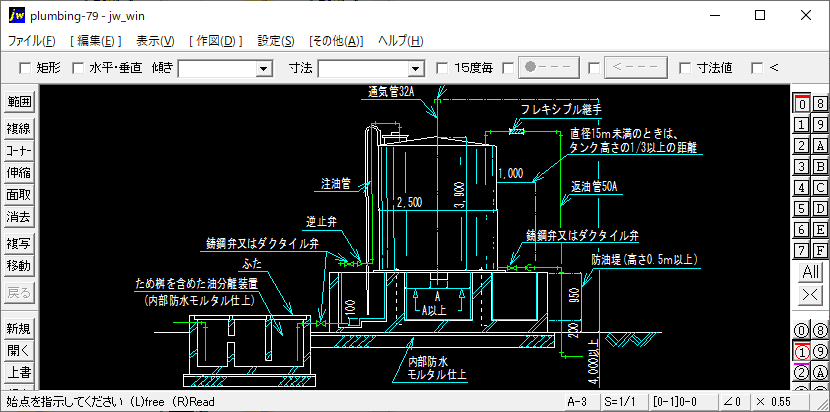Screen dimensions: 830x412
Task: Pick the 面取 (chamfer) tool
Action: (19, 194)
